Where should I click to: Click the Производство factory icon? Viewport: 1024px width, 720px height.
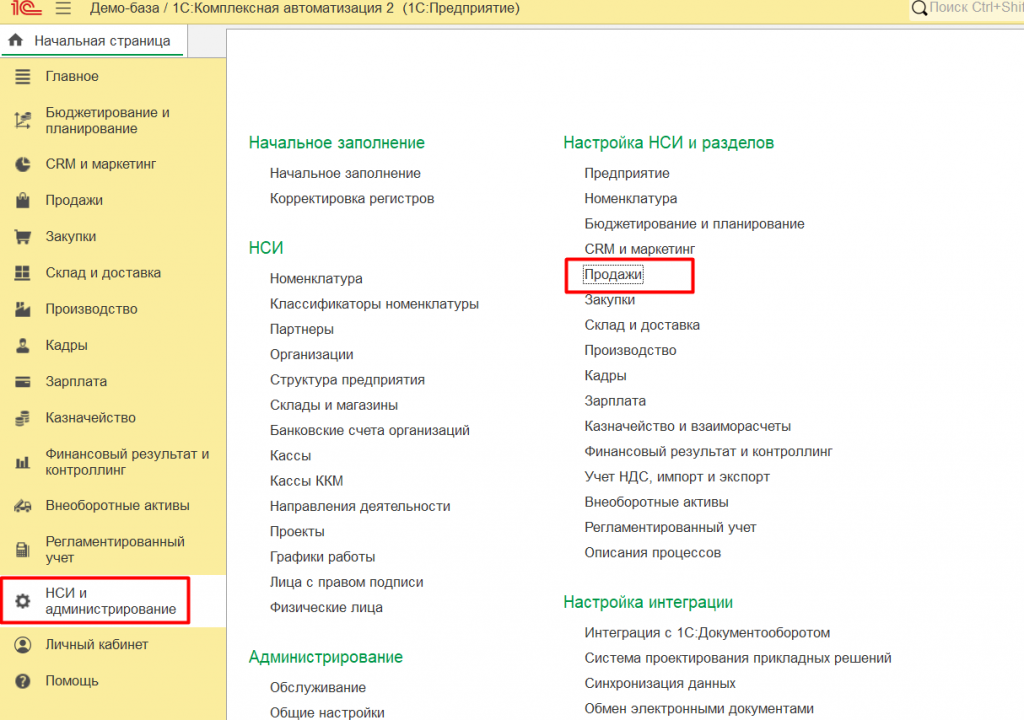pyautogui.click(x=23, y=309)
